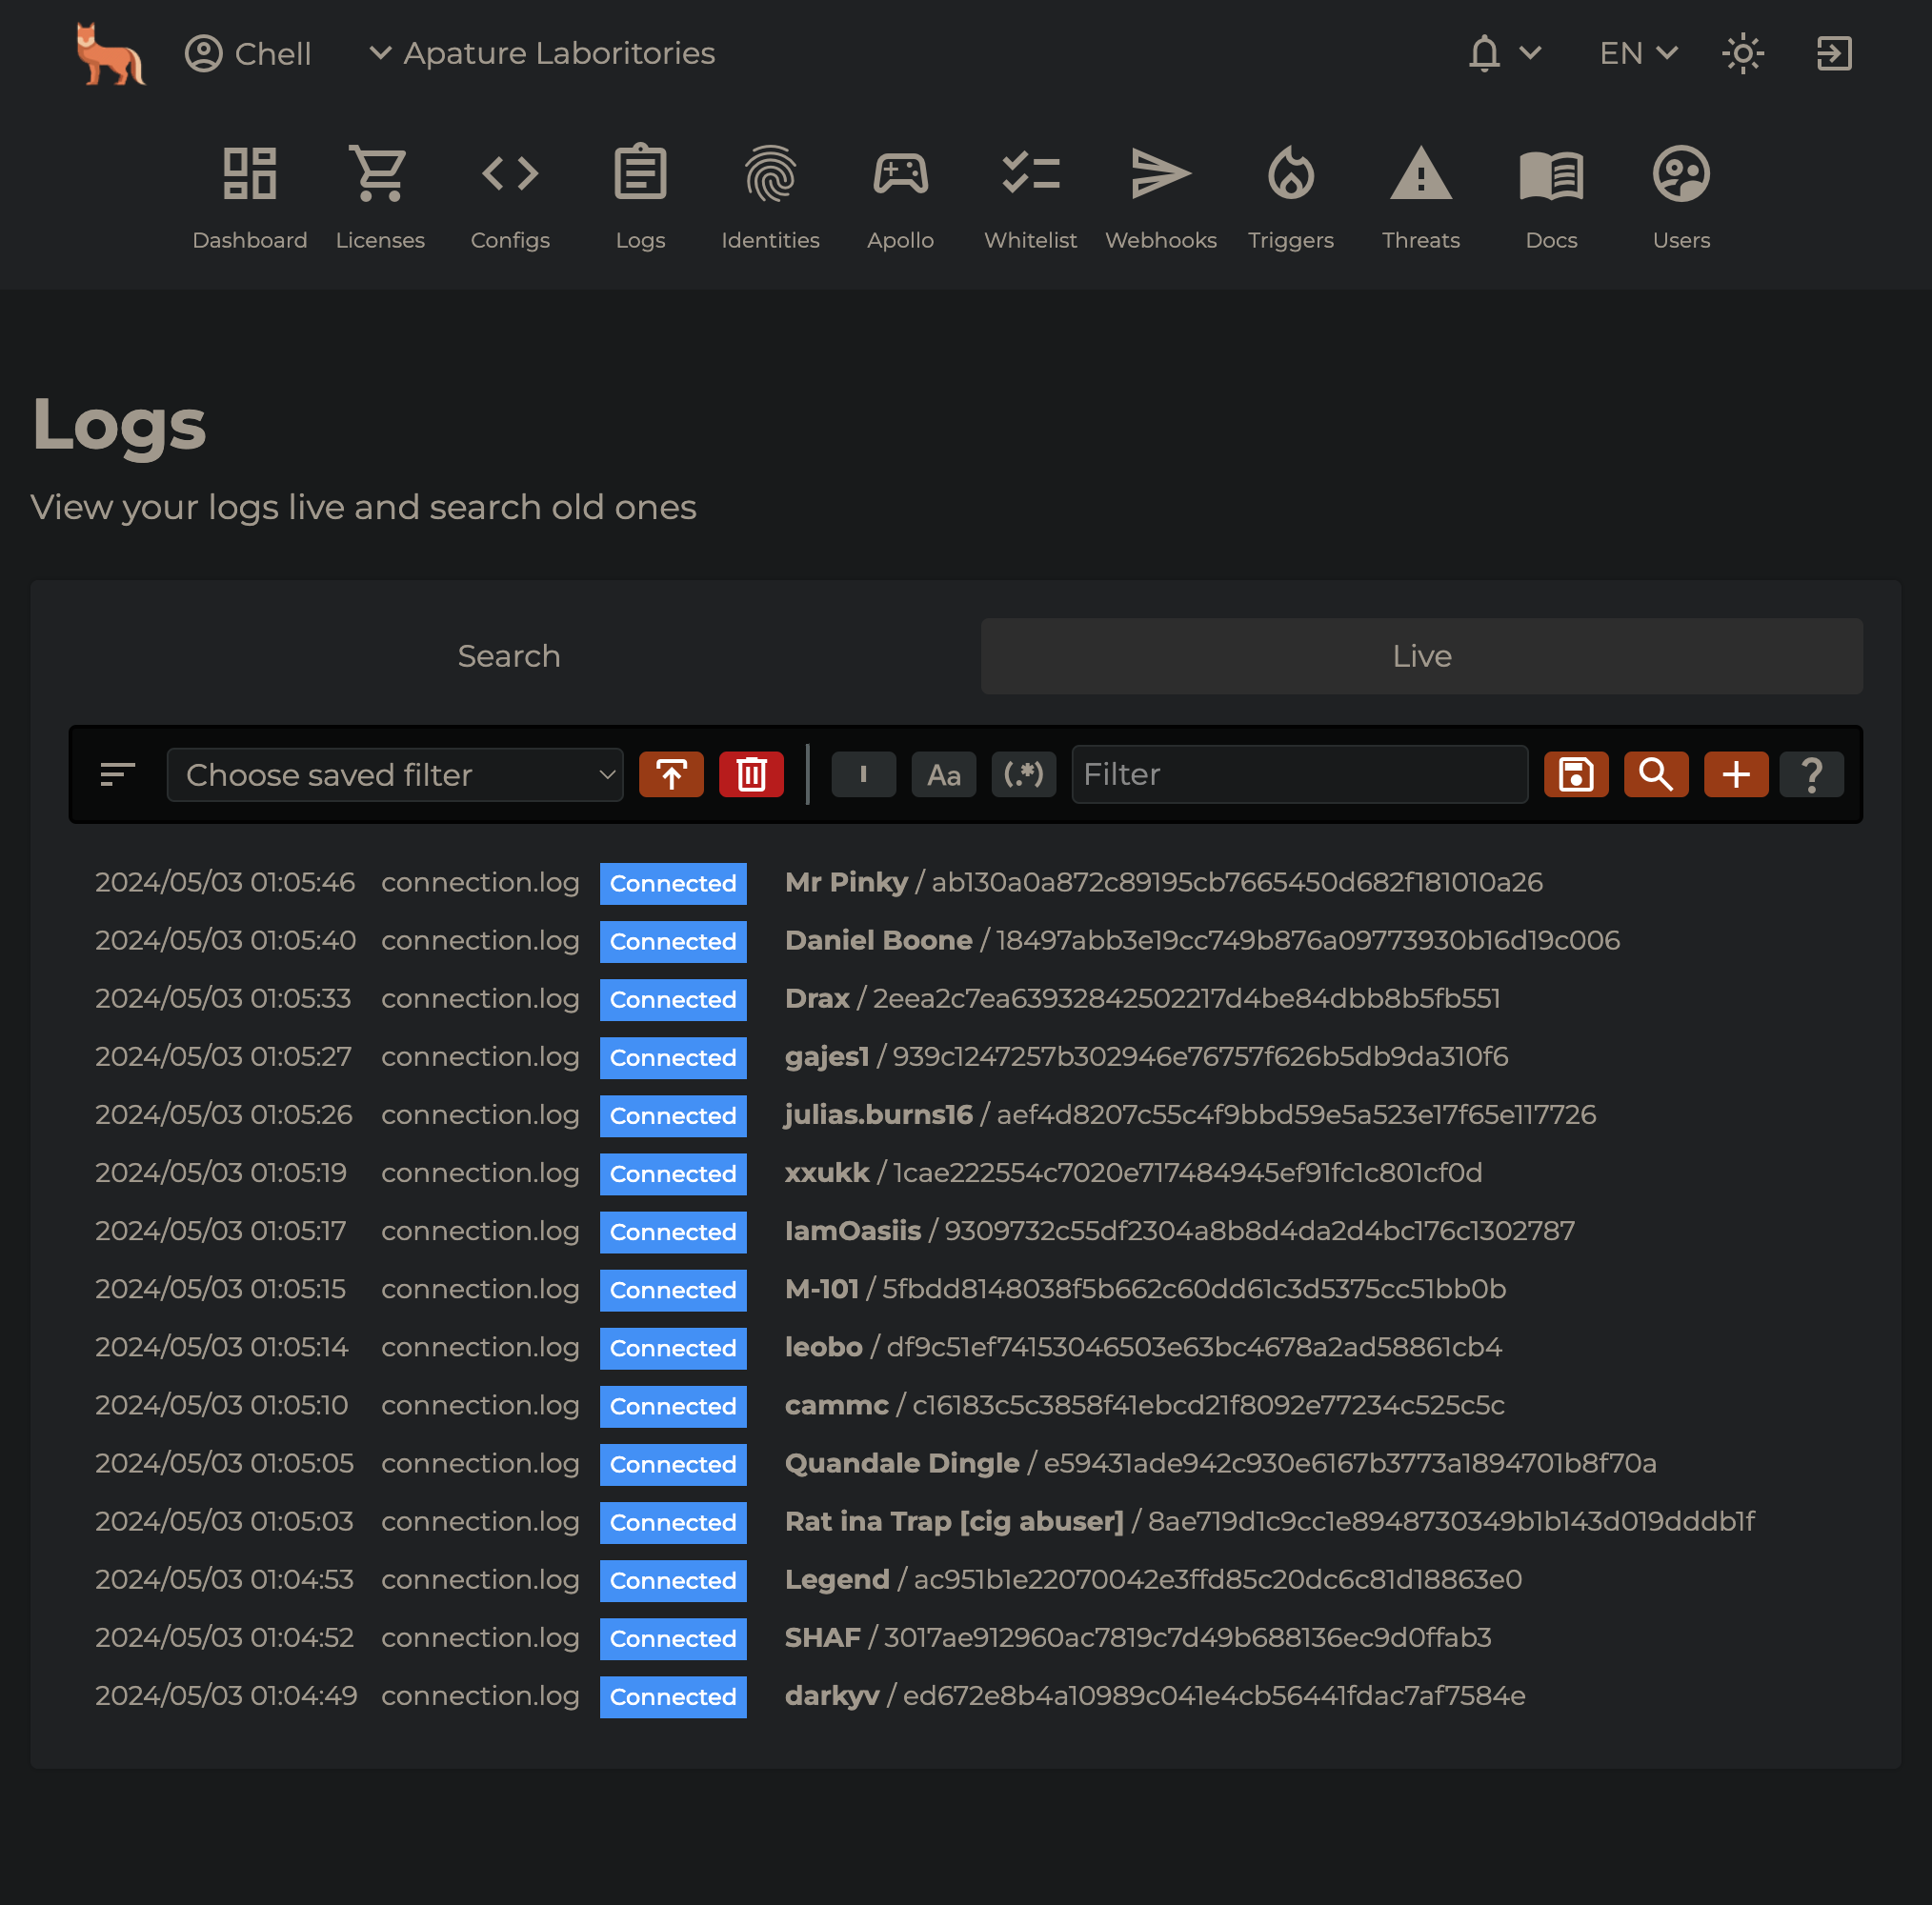Image resolution: width=1932 pixels, height=1905 pixels.
Task: Open the Threats panel
Action: [1420, 193]
